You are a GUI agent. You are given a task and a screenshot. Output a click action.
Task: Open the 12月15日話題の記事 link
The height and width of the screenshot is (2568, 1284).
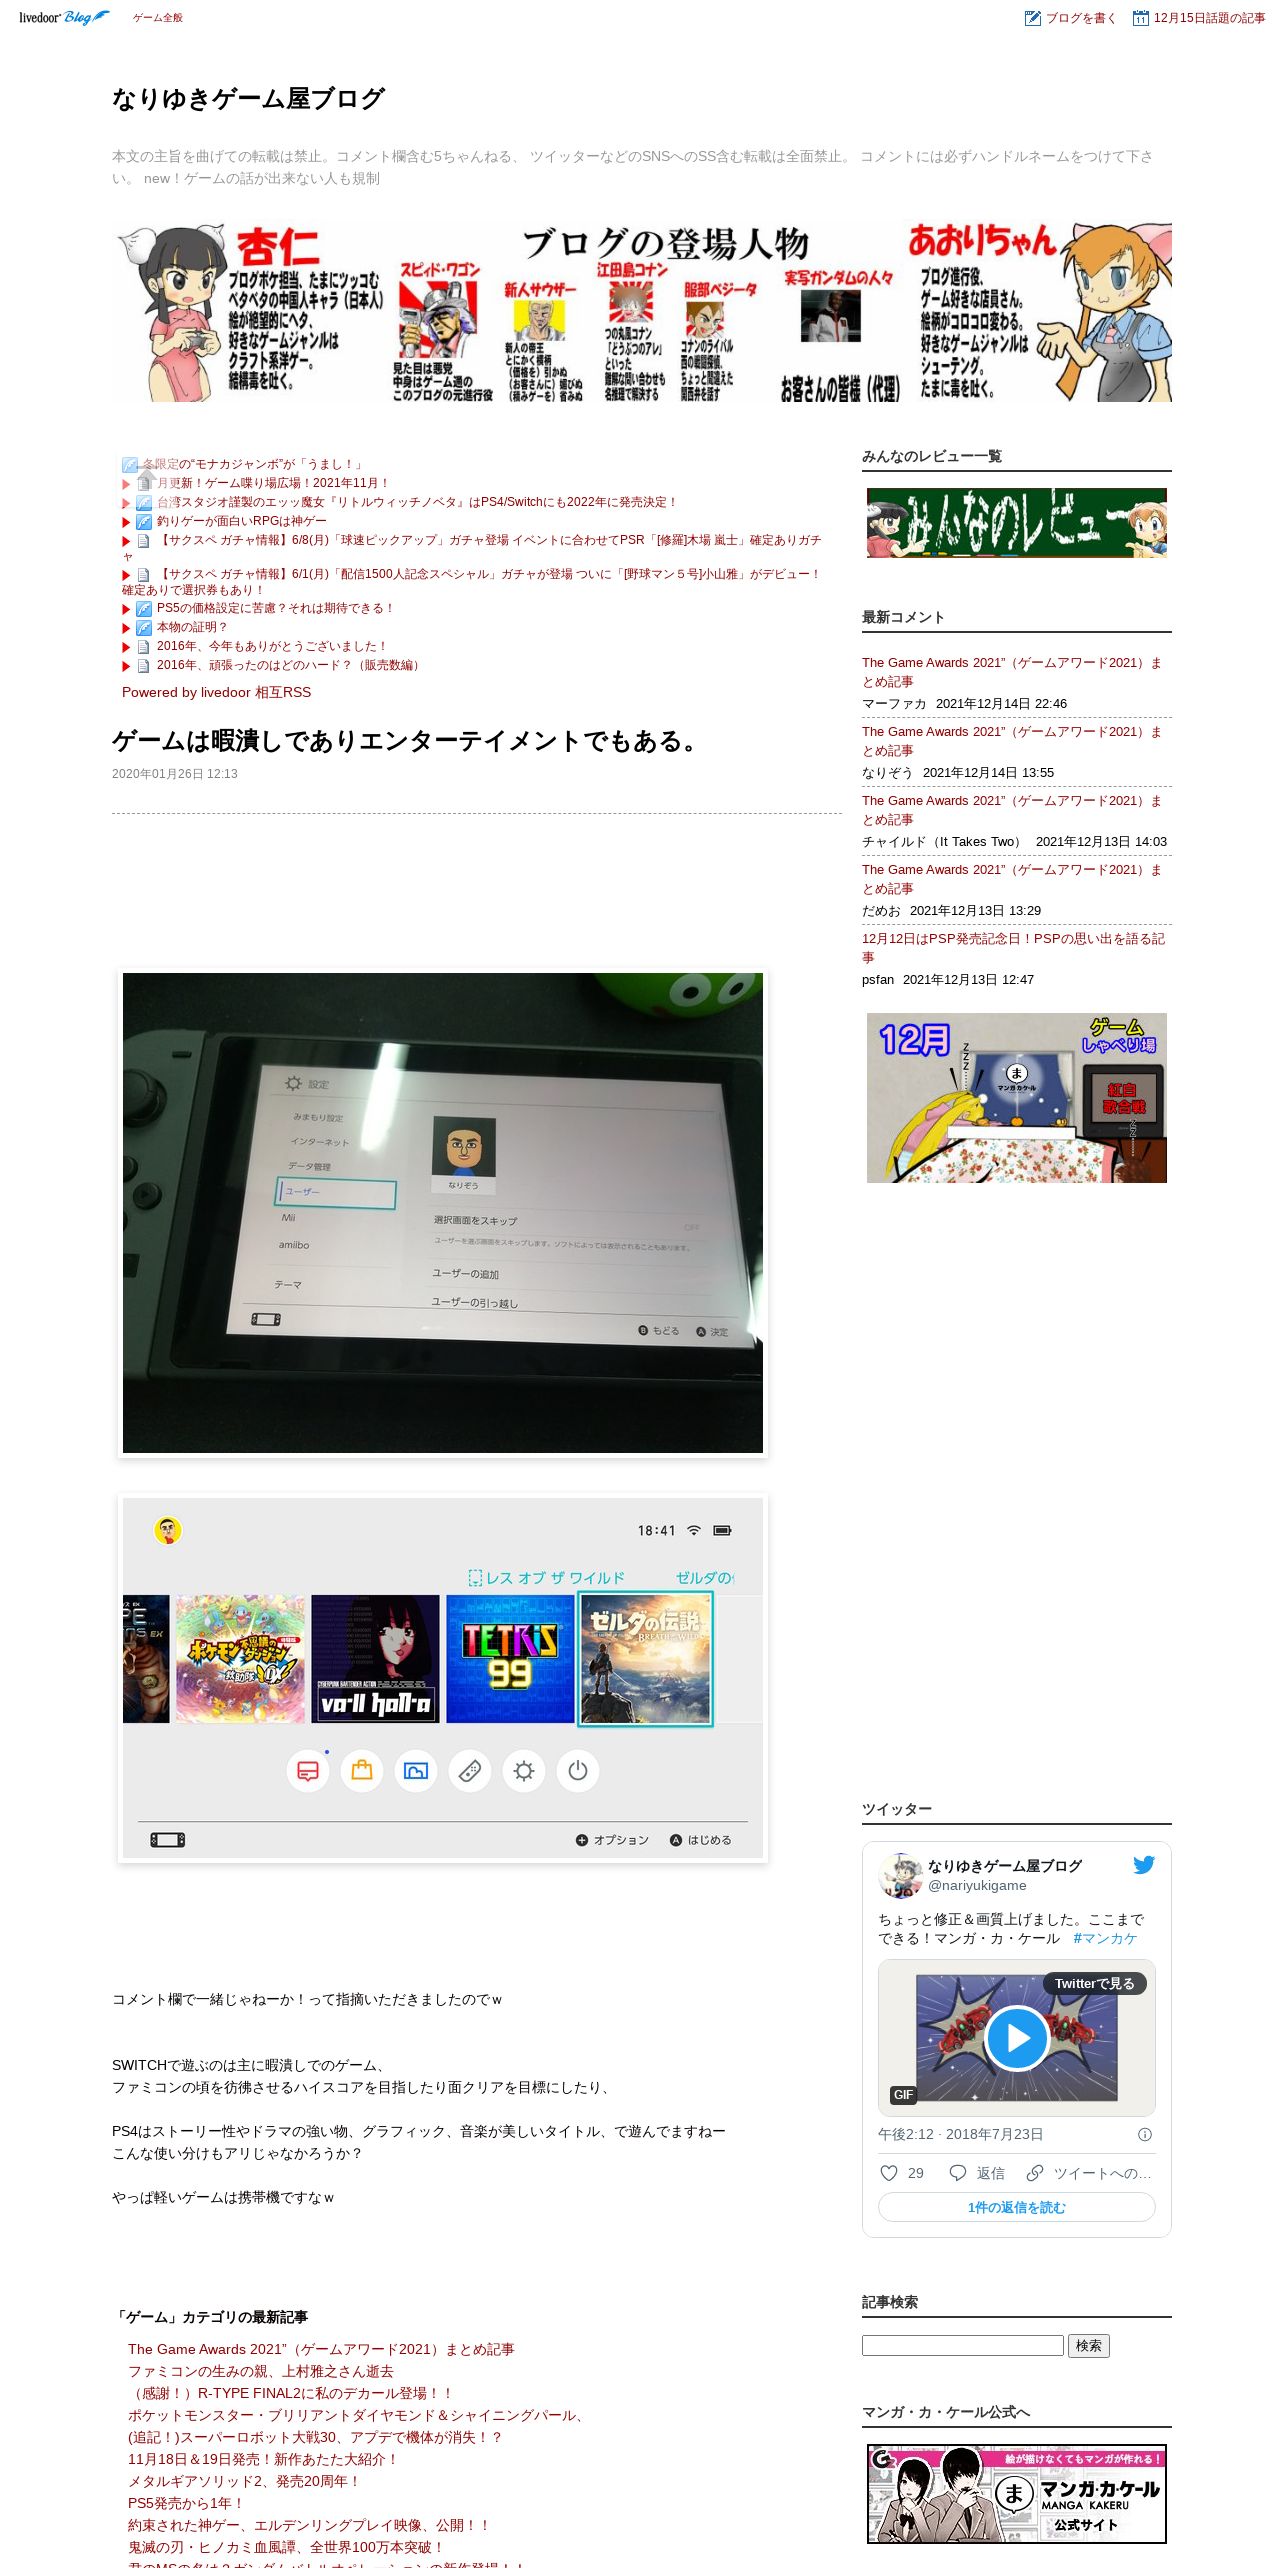click(x=1209, y=18)
